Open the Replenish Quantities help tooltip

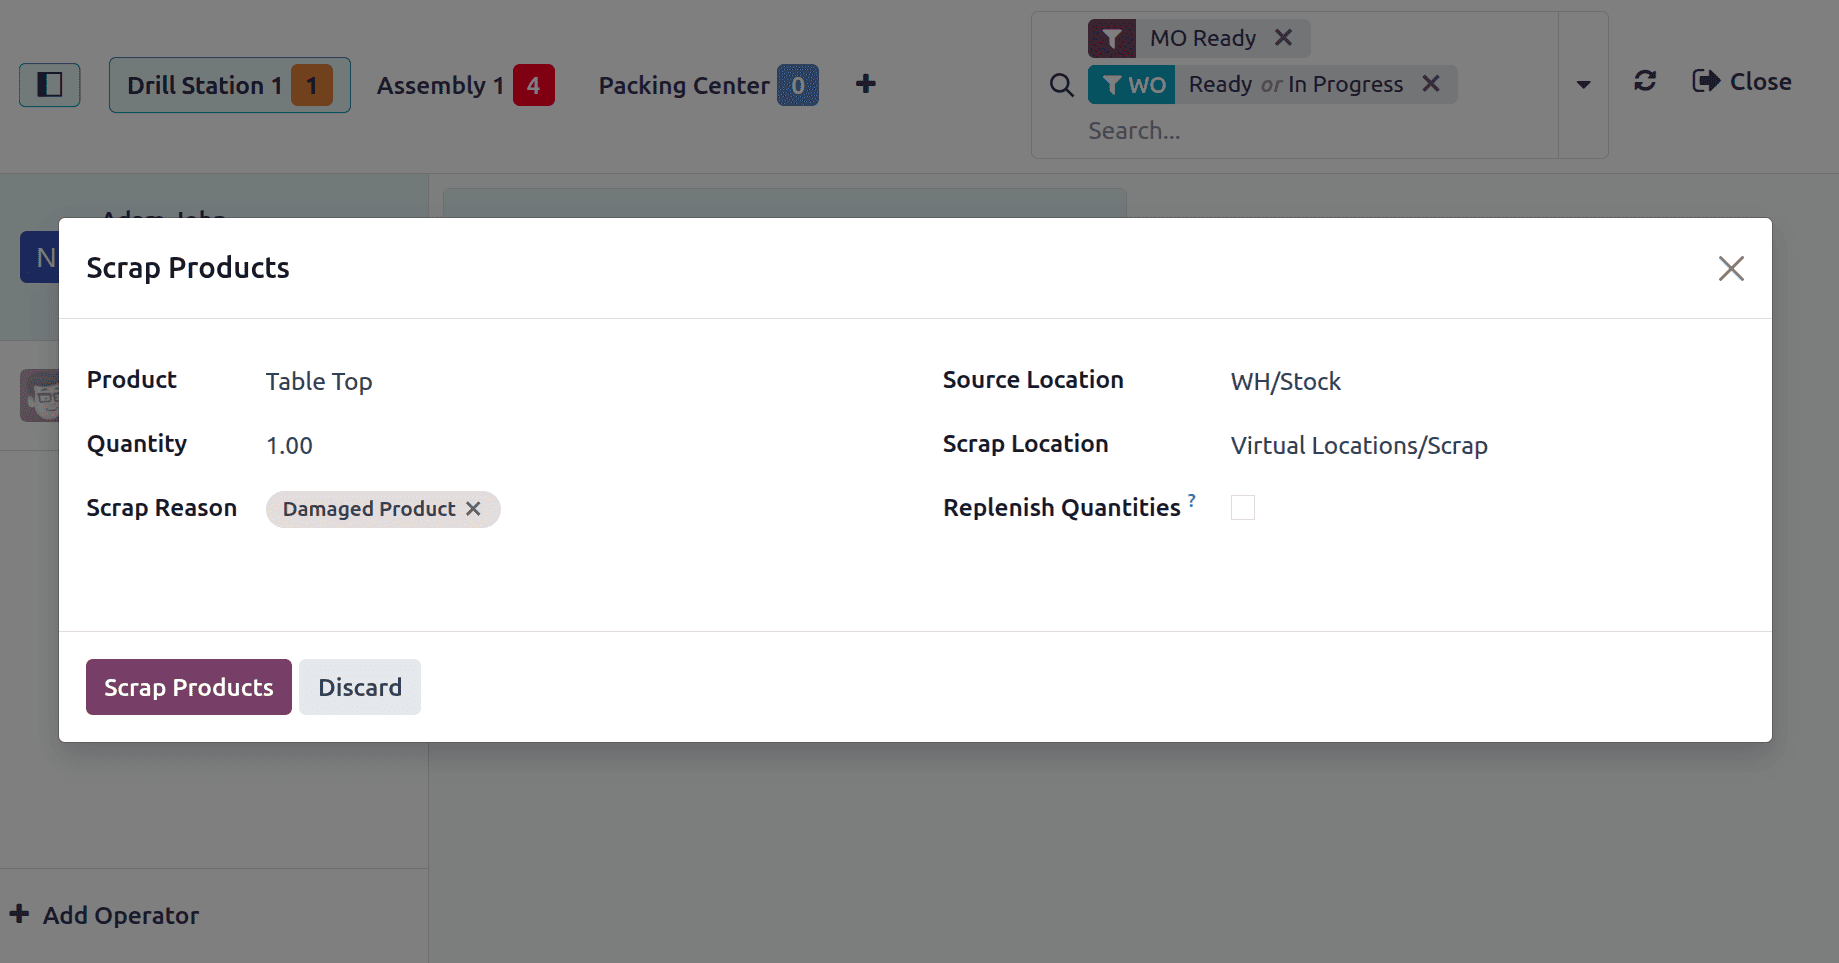pos(1192,499)
